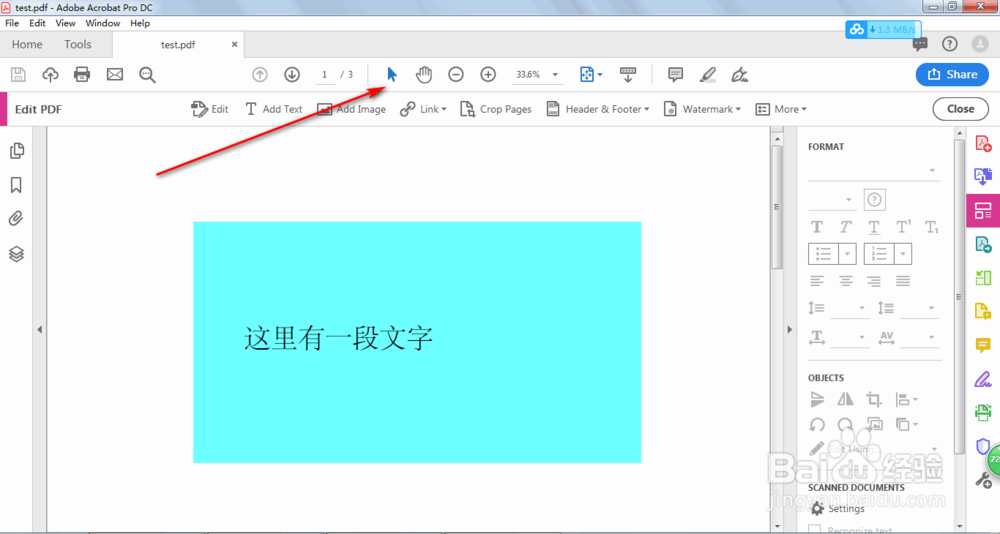Switch to the Tools tab
1000x534 pixels.
pos(78,44)
